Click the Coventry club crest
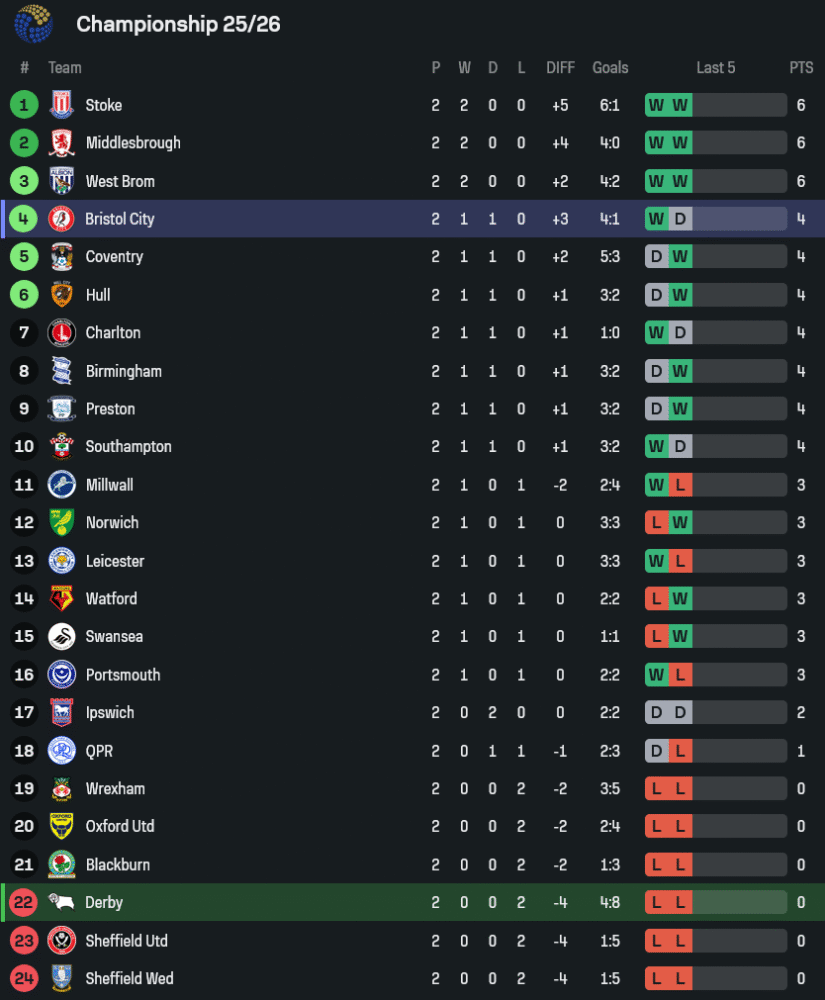This screenshot has width=825, height=1000. tap(62, 257)
